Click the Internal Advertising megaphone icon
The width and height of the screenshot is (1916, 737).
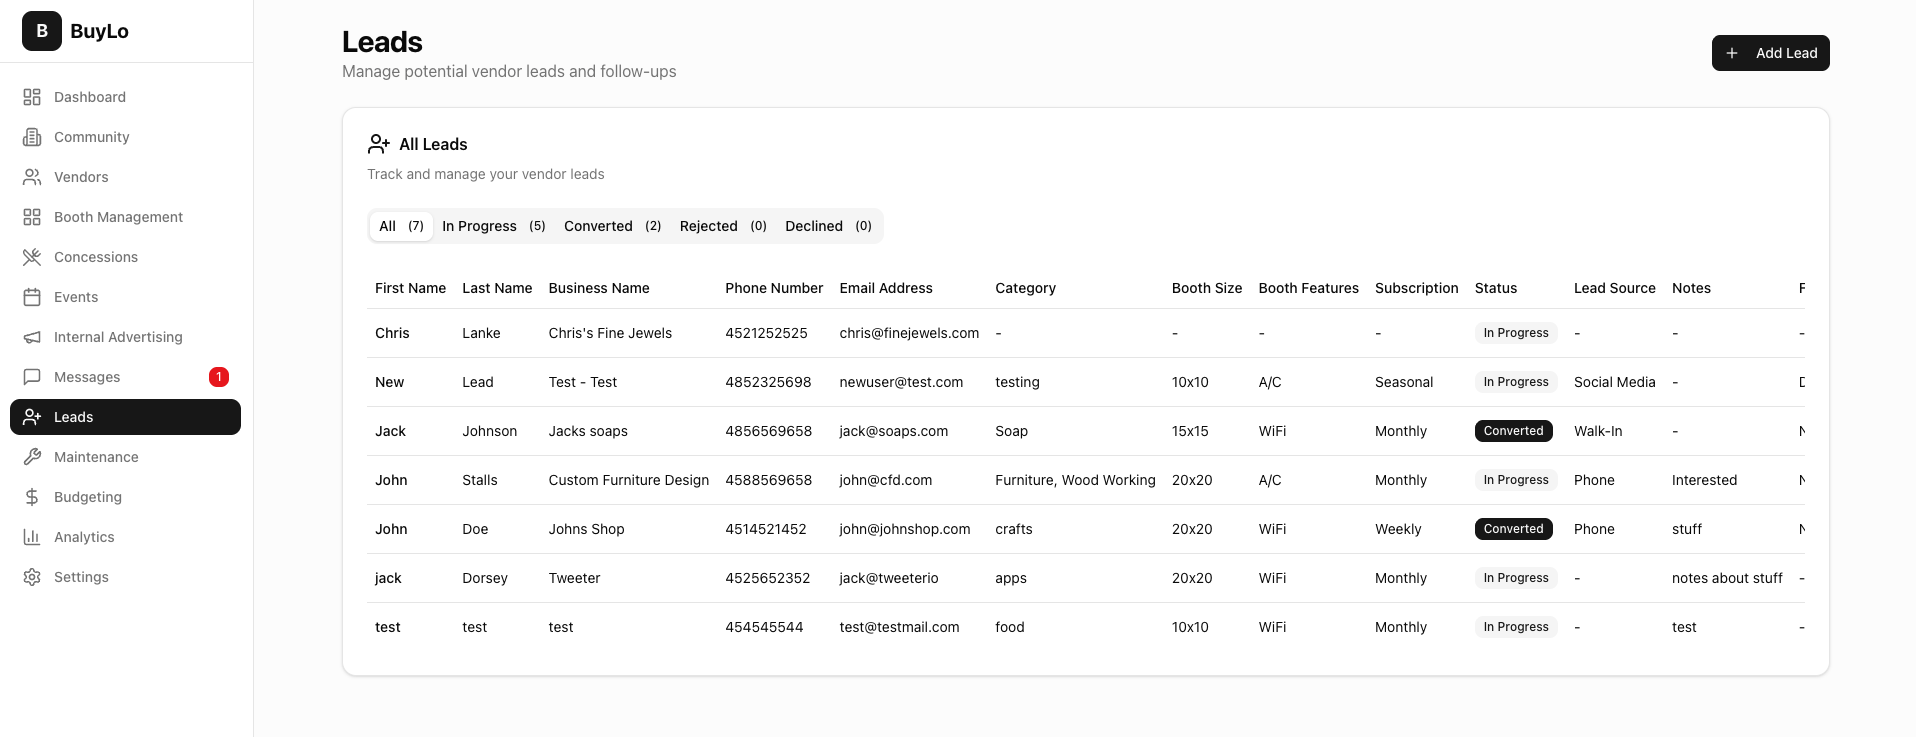pos(32,337)
